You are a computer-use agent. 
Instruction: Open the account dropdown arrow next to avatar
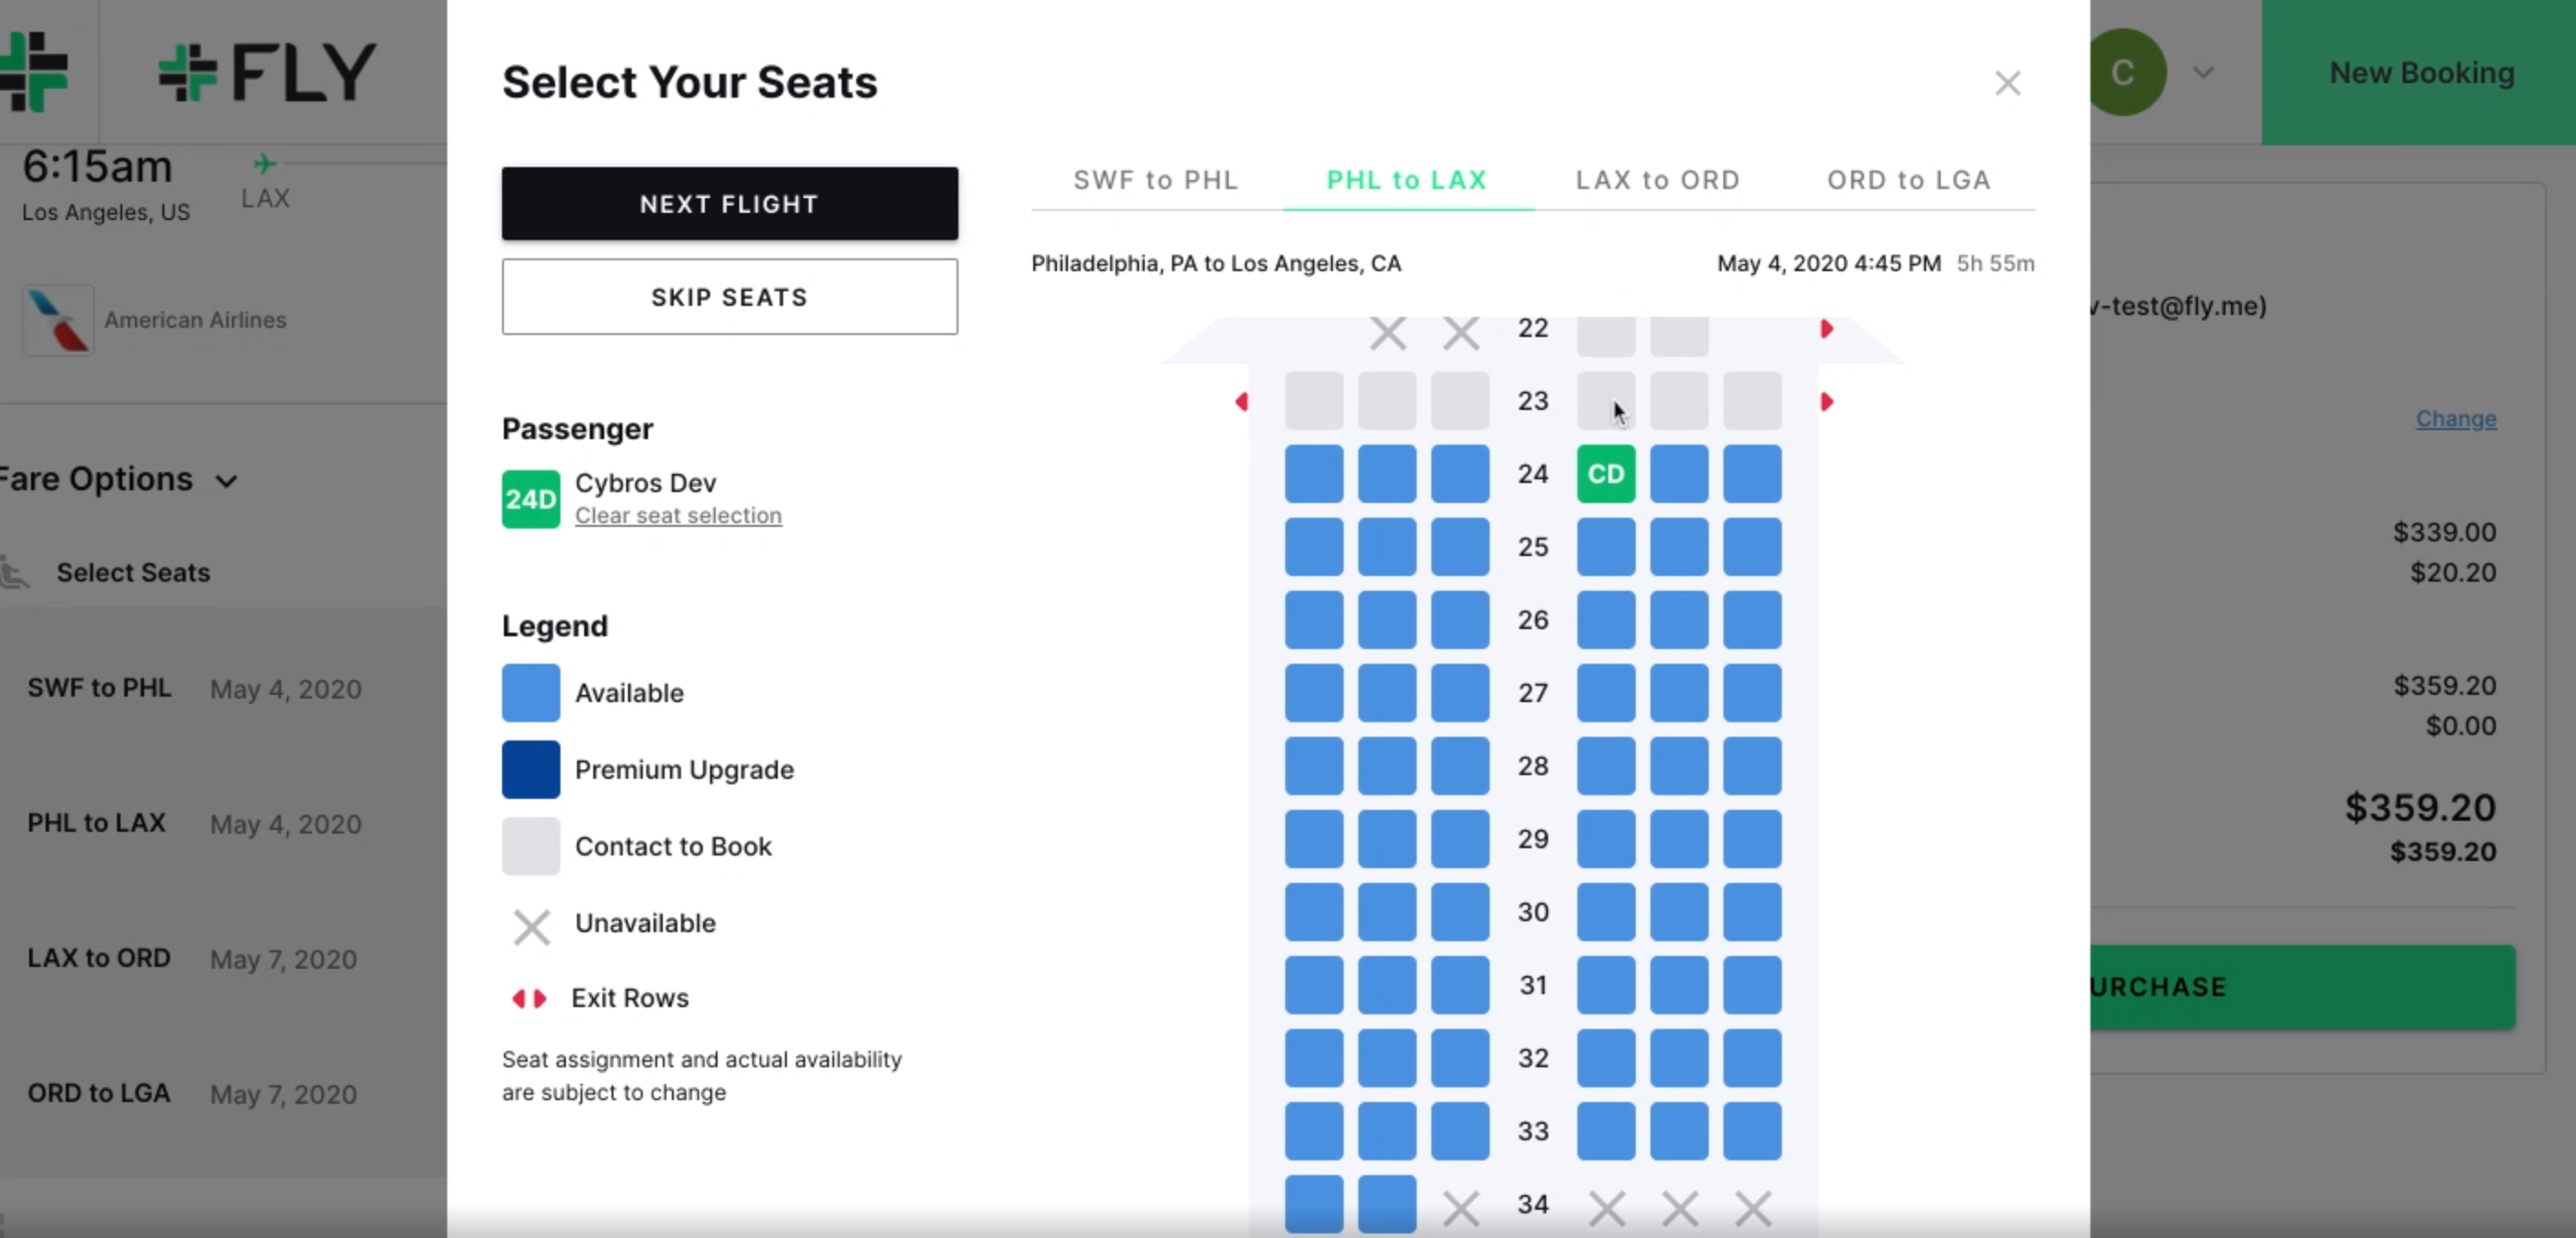(x=2203, y=72)
